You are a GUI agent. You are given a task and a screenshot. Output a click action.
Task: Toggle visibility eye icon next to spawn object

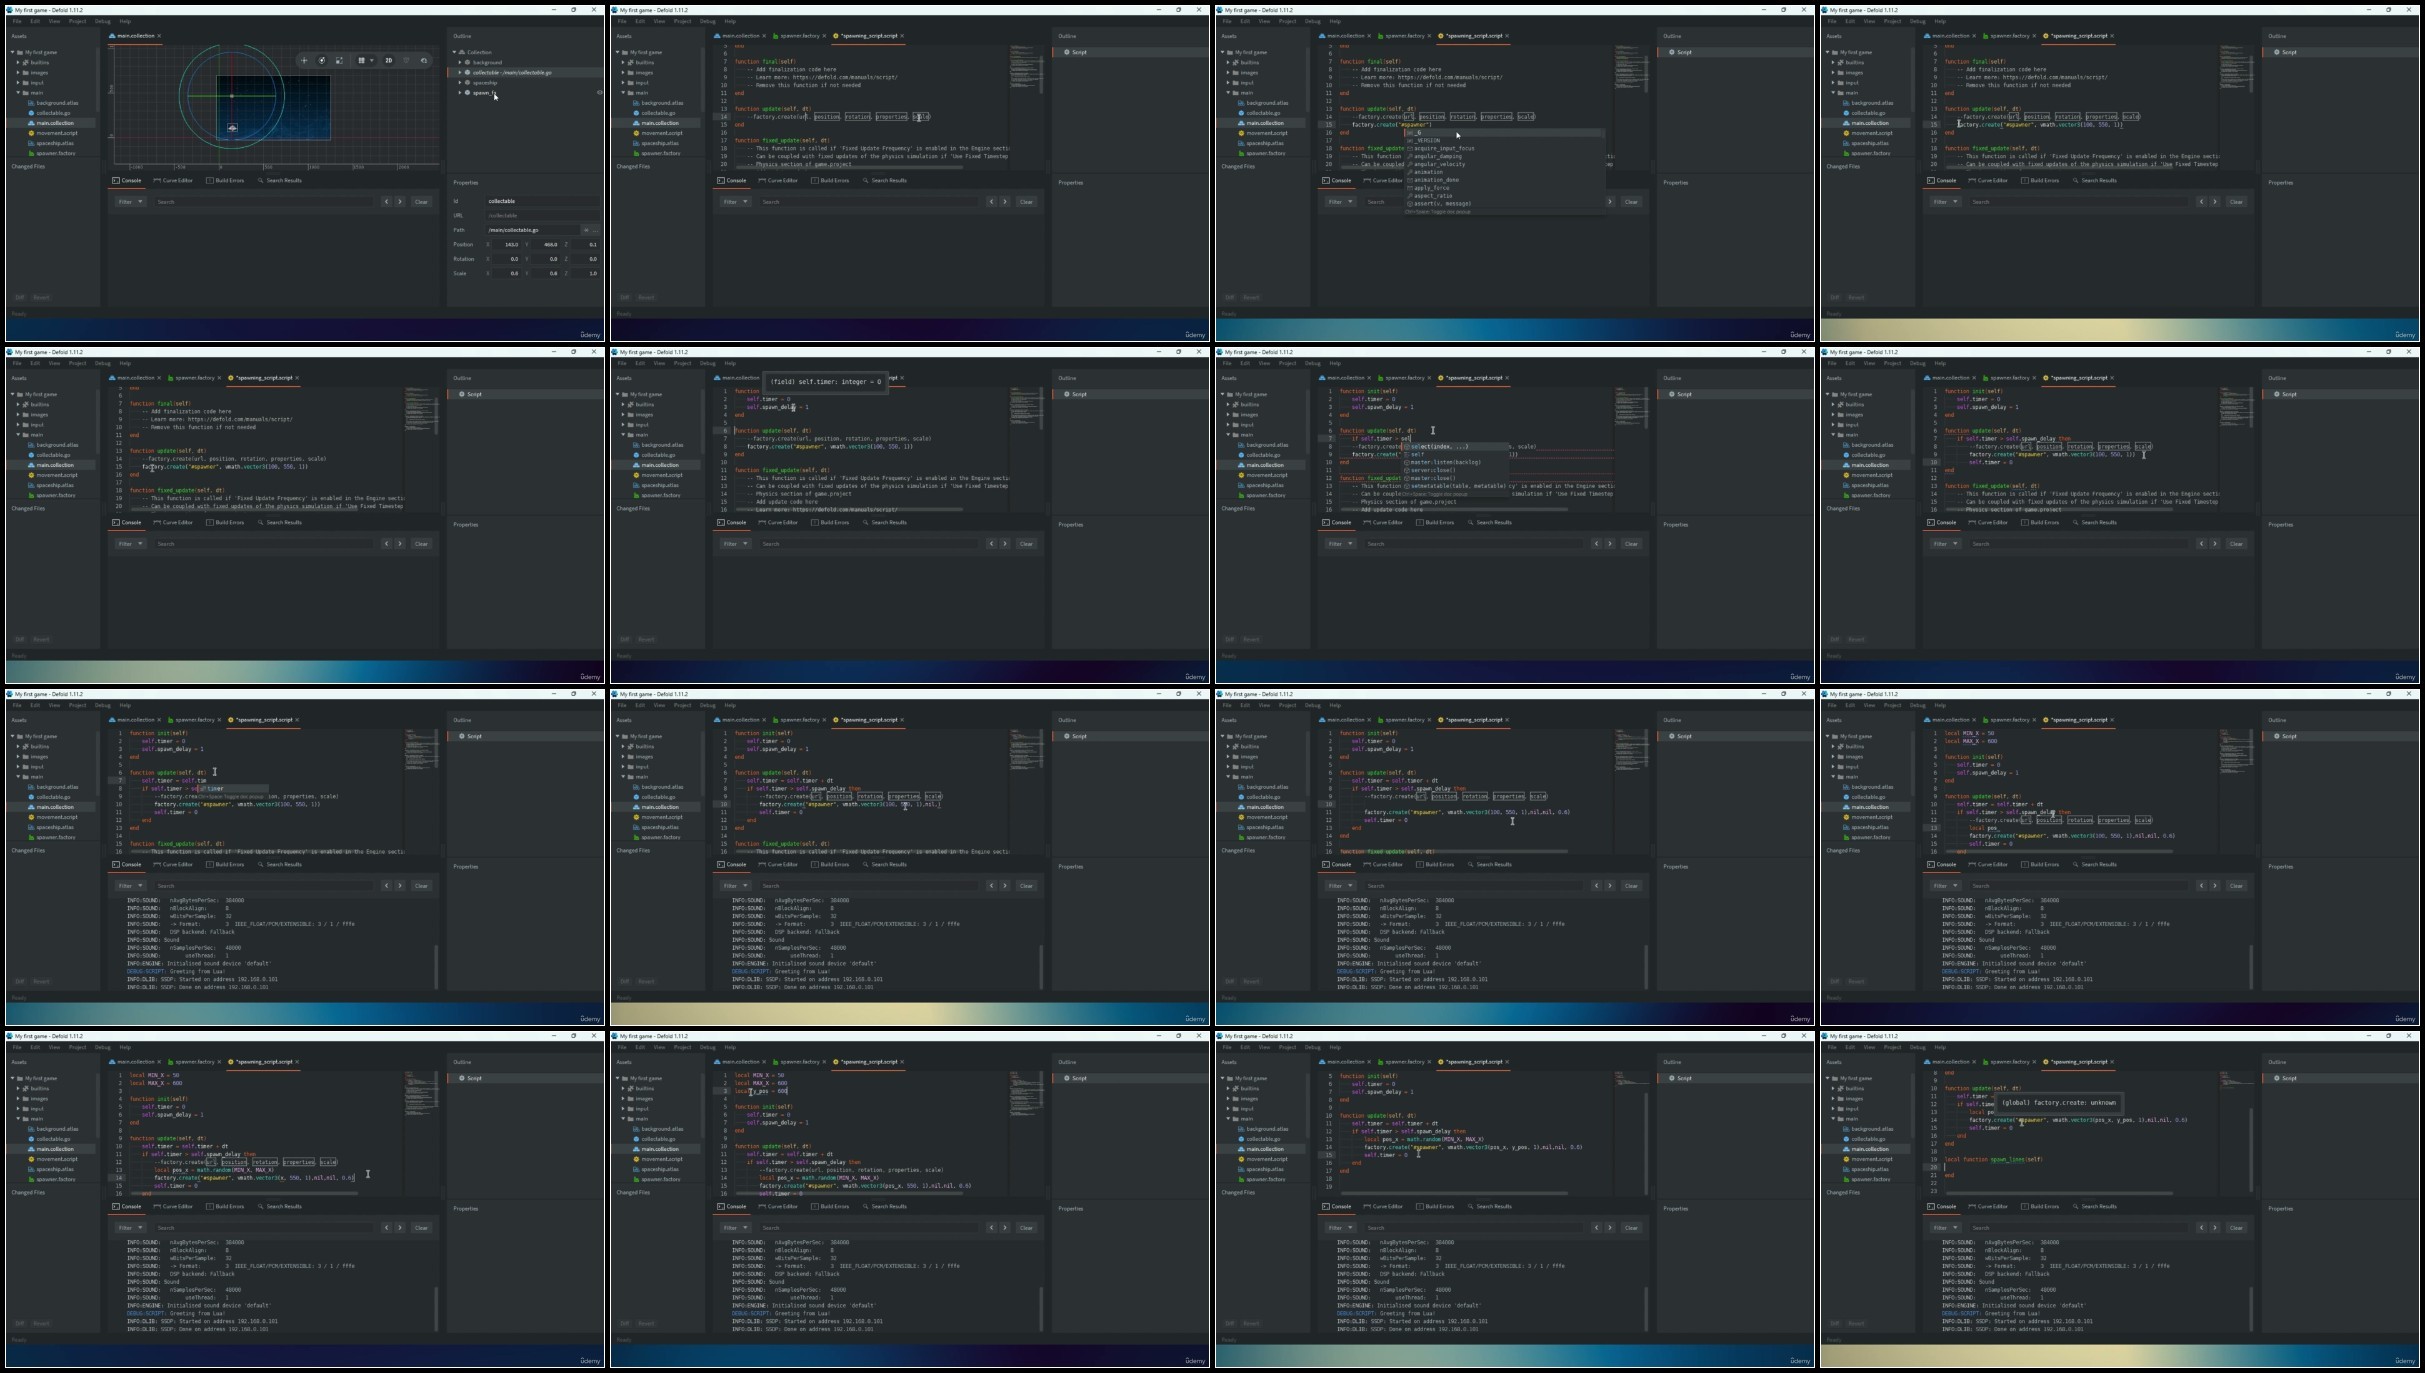click(599, 92)
